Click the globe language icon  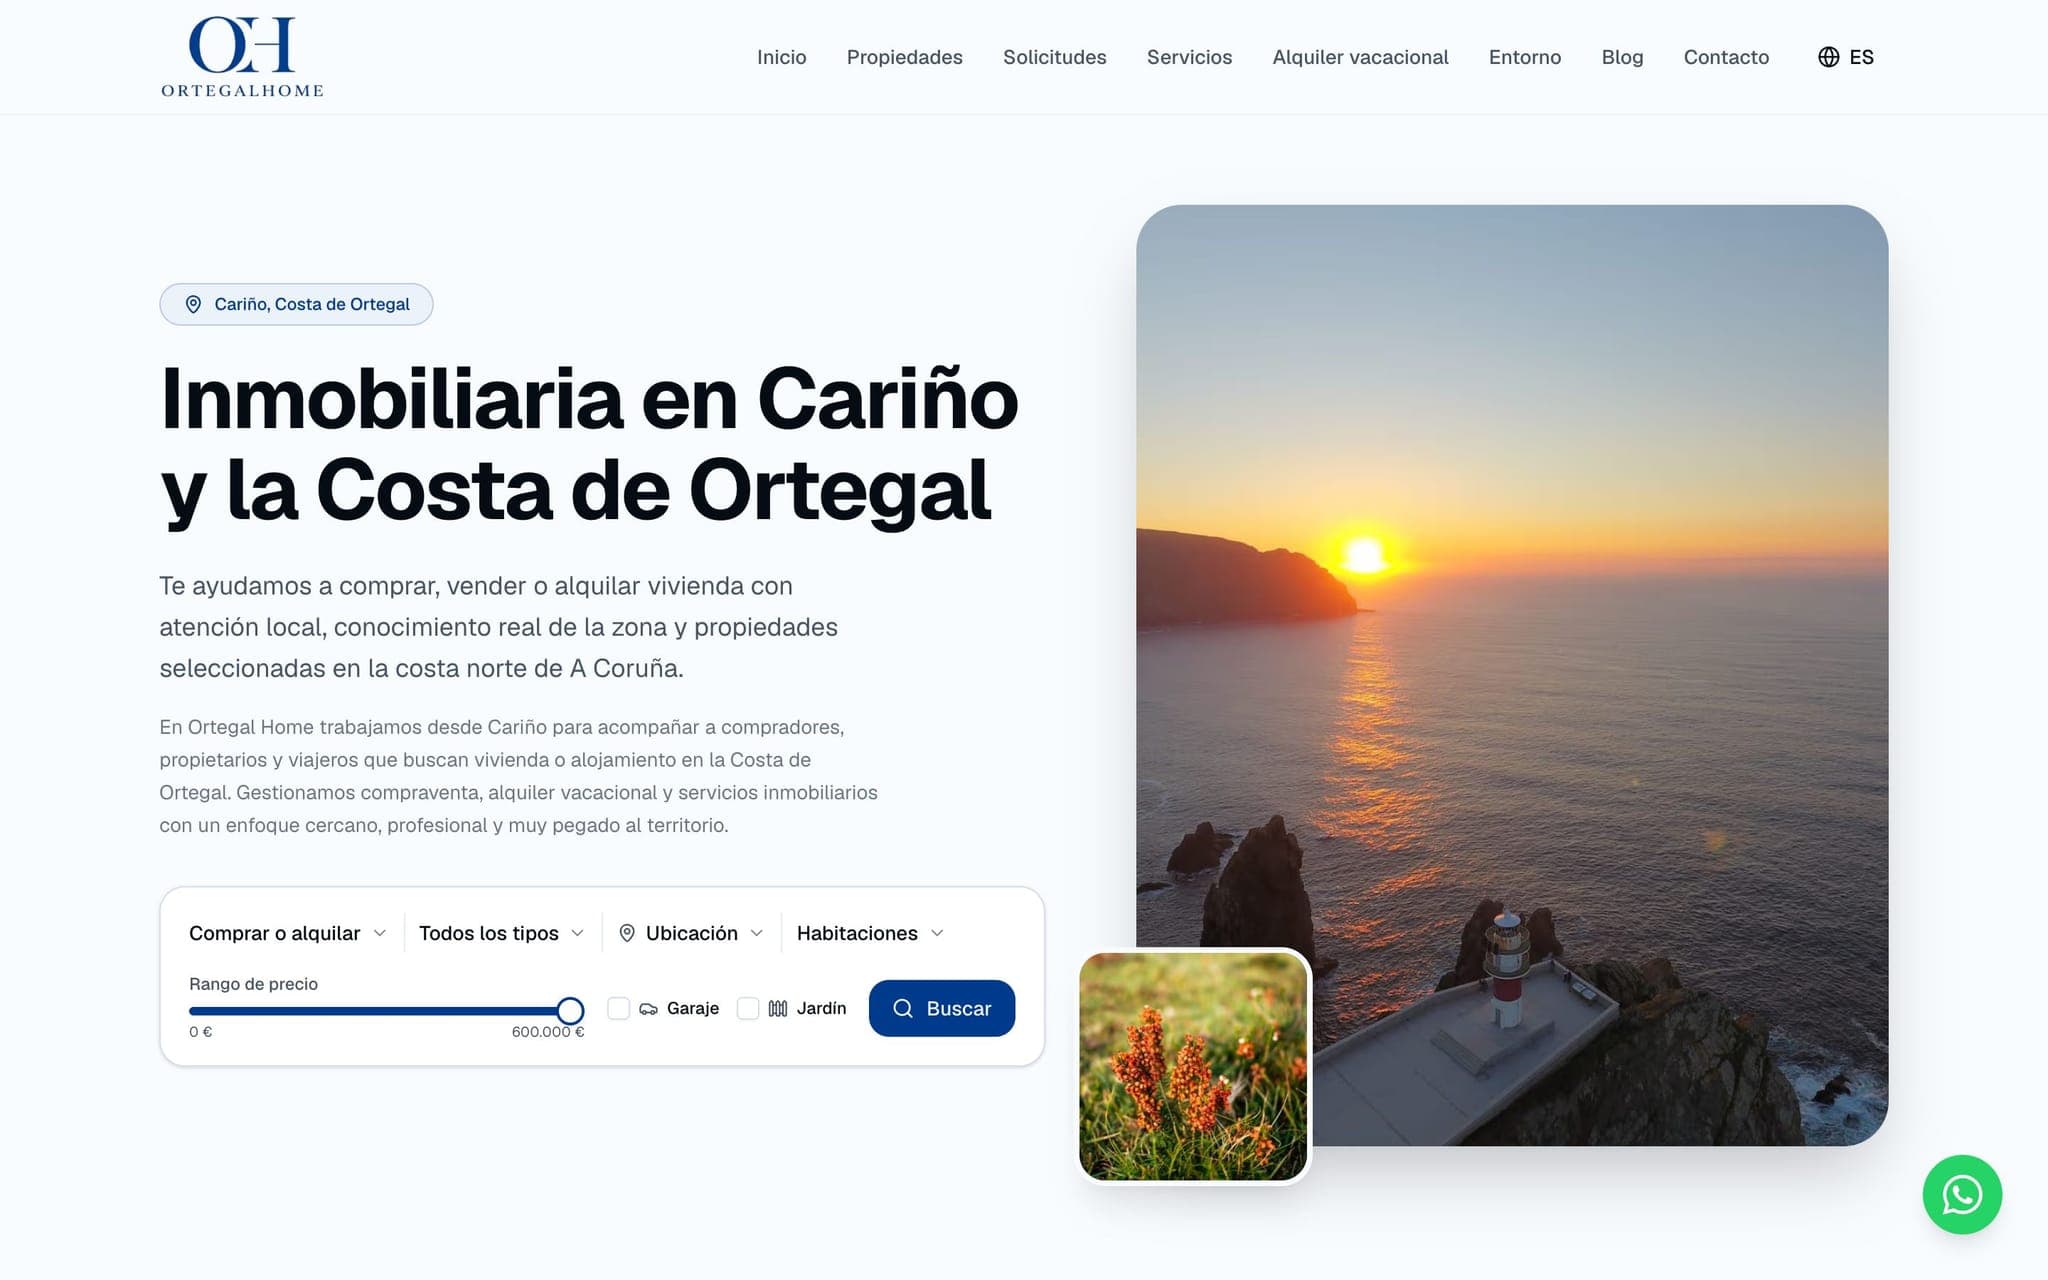(1828, 57)
